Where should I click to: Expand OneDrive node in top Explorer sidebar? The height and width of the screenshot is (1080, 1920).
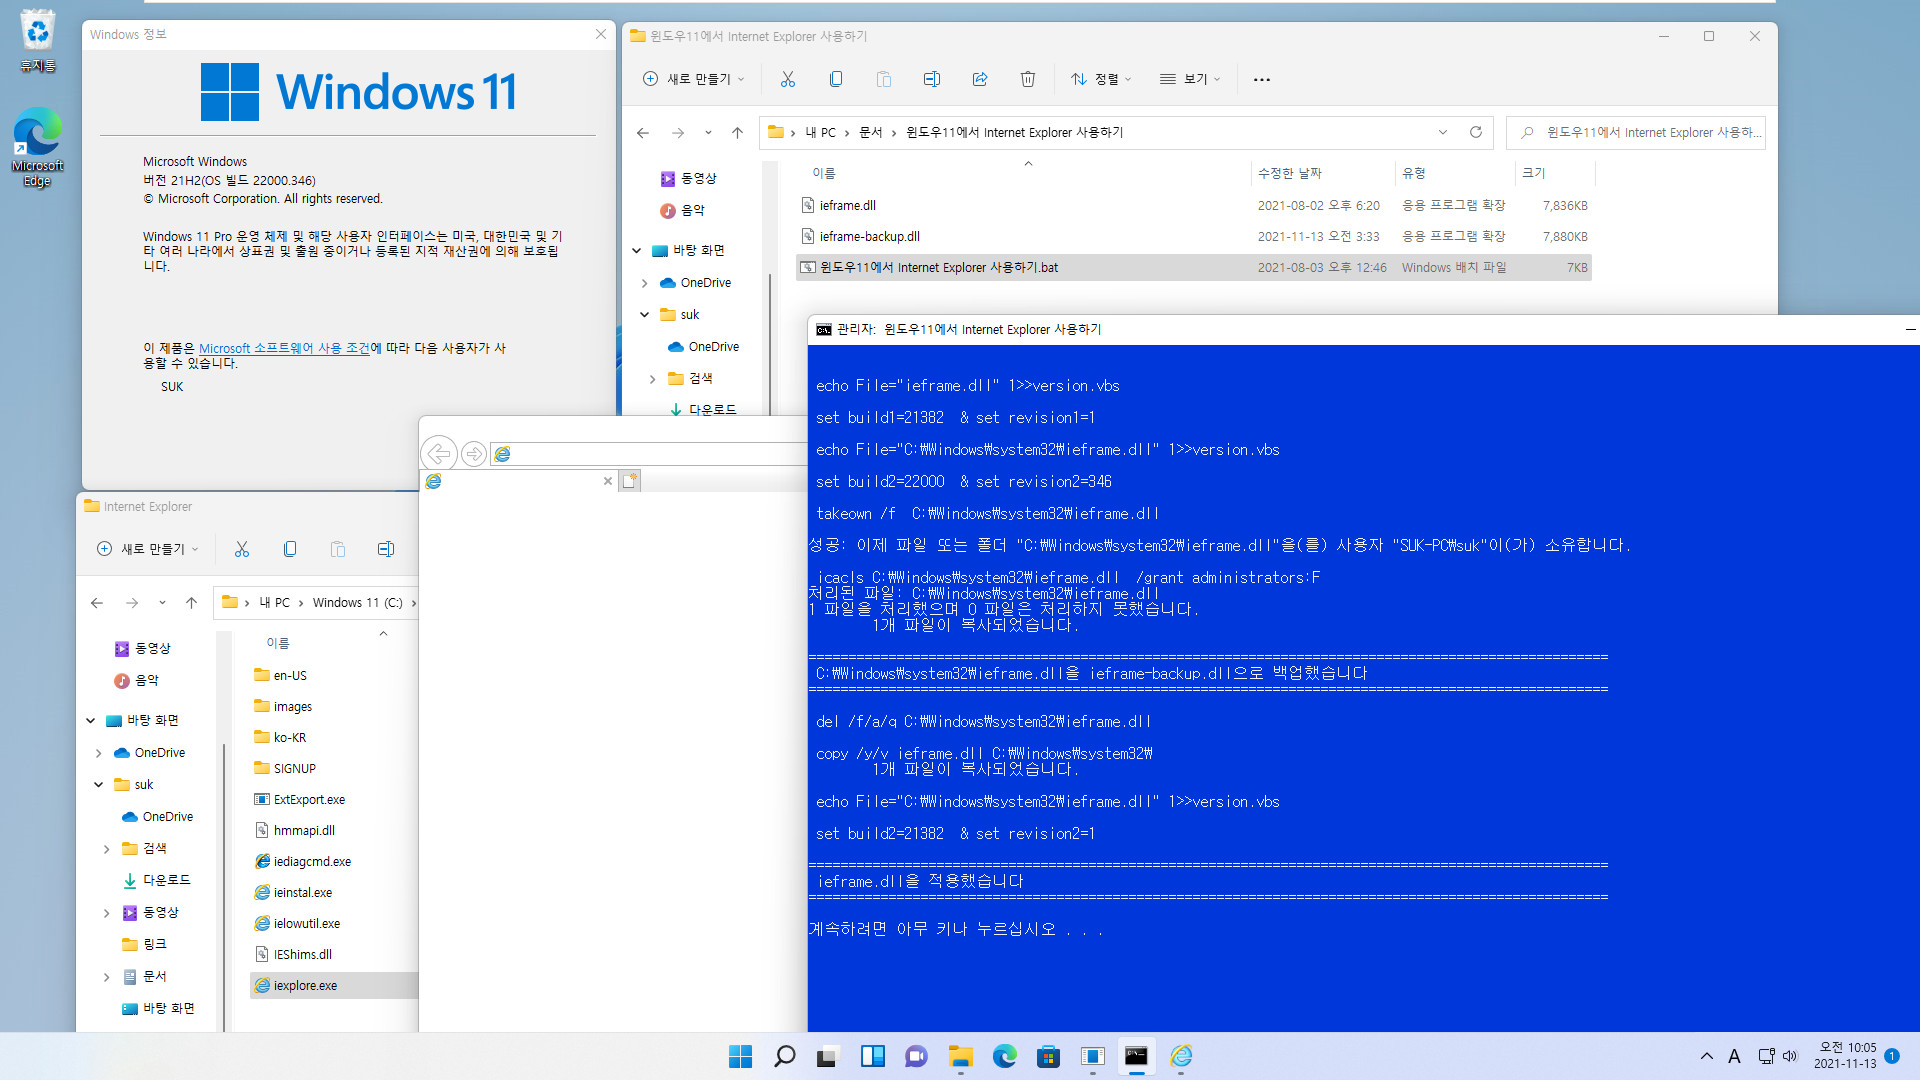644,283
